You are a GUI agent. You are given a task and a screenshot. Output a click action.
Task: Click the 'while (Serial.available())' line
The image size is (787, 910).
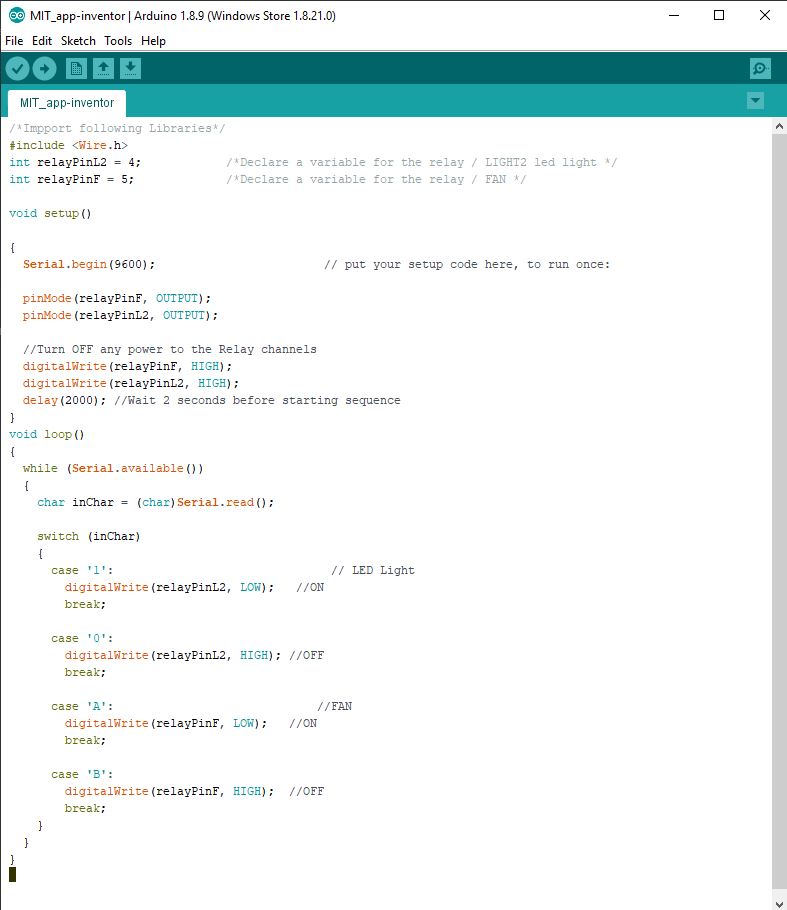click(113, 468)
